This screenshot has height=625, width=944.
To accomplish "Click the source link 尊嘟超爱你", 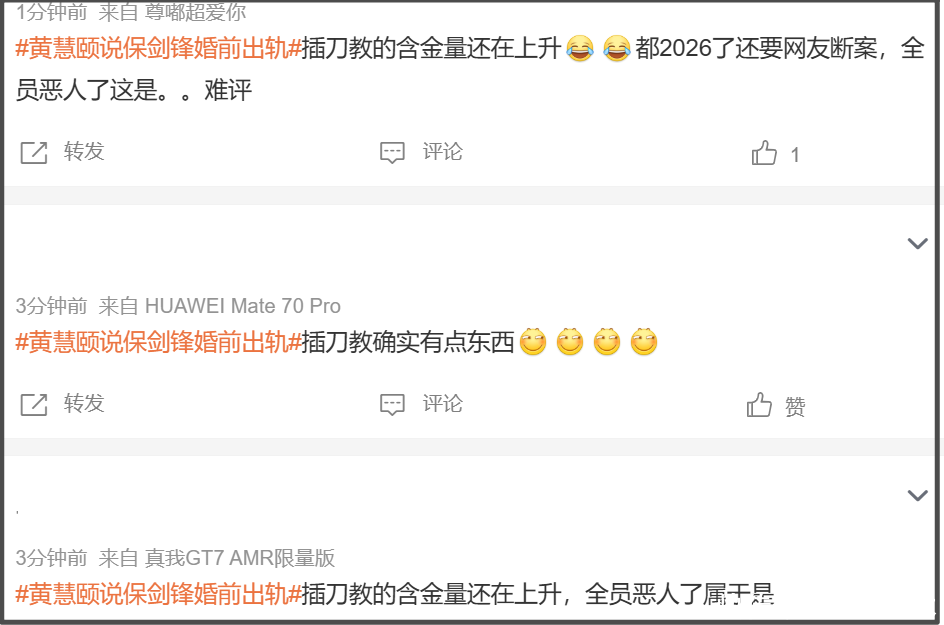I will (x=195, y=12).
